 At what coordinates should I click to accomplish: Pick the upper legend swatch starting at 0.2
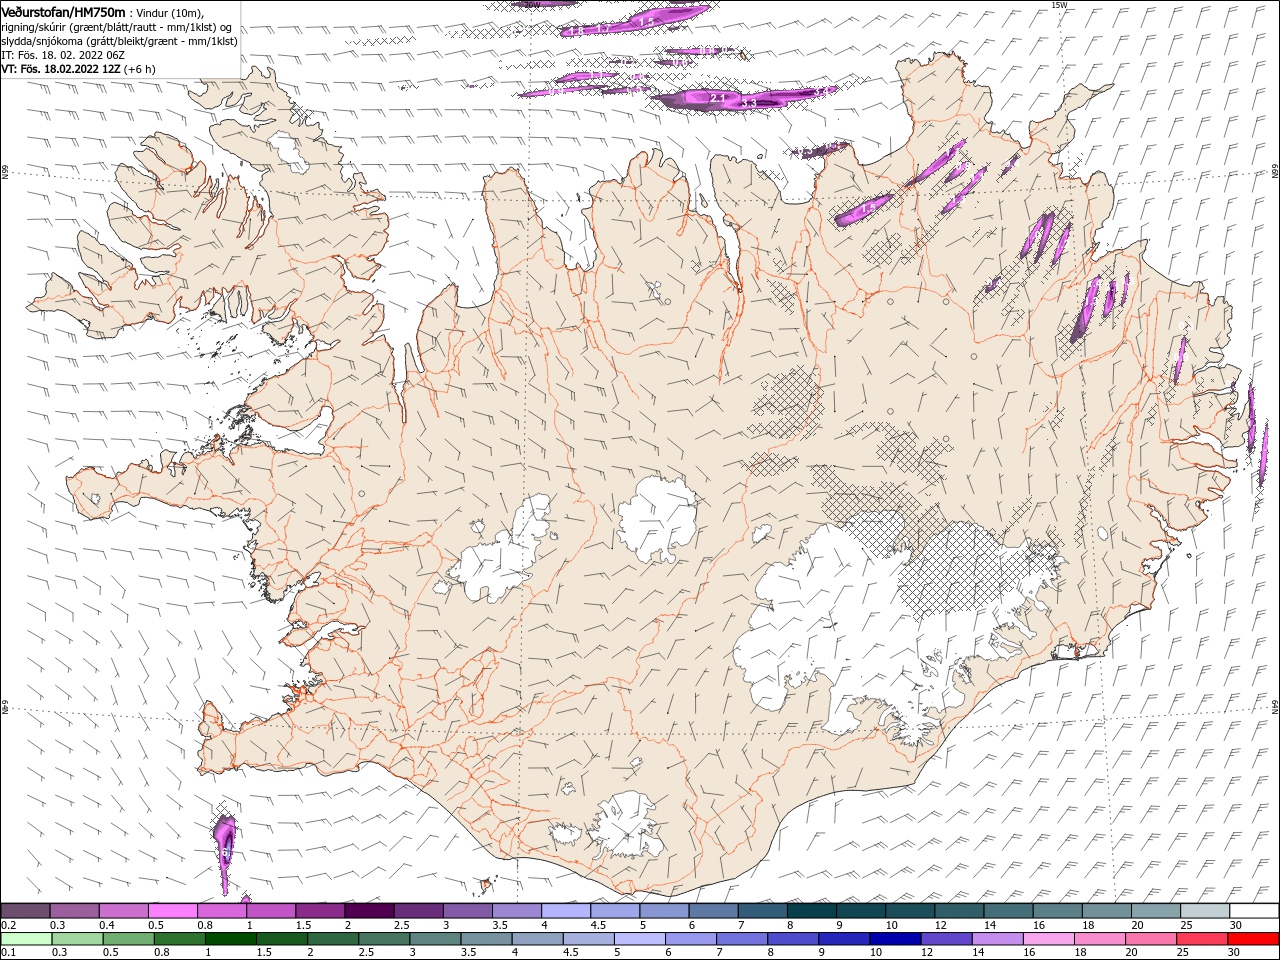pos(26,911)
